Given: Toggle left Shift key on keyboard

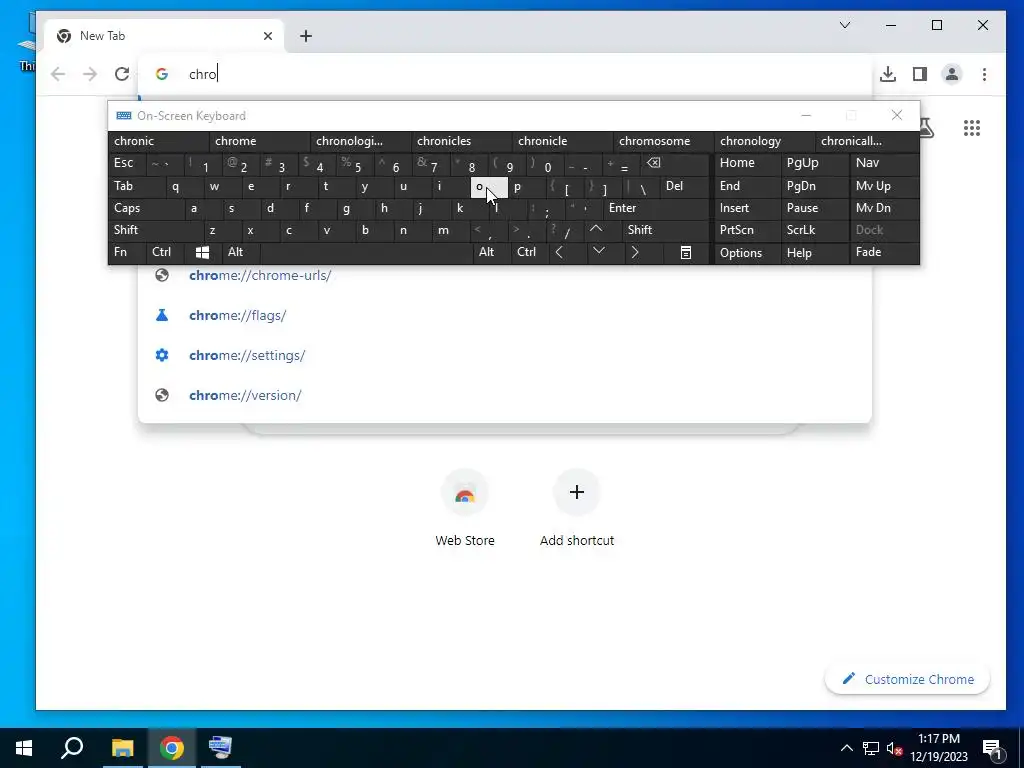Looking at the screenshot, I should pyautogui.click(x=155, y=230).
